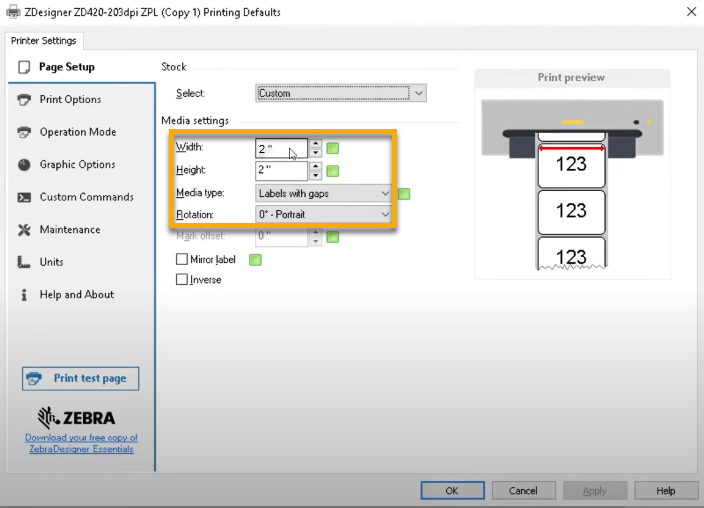Click the Help and About info icon
The width and height of the screenshot is (704, 508).
[x=24, y=295]
